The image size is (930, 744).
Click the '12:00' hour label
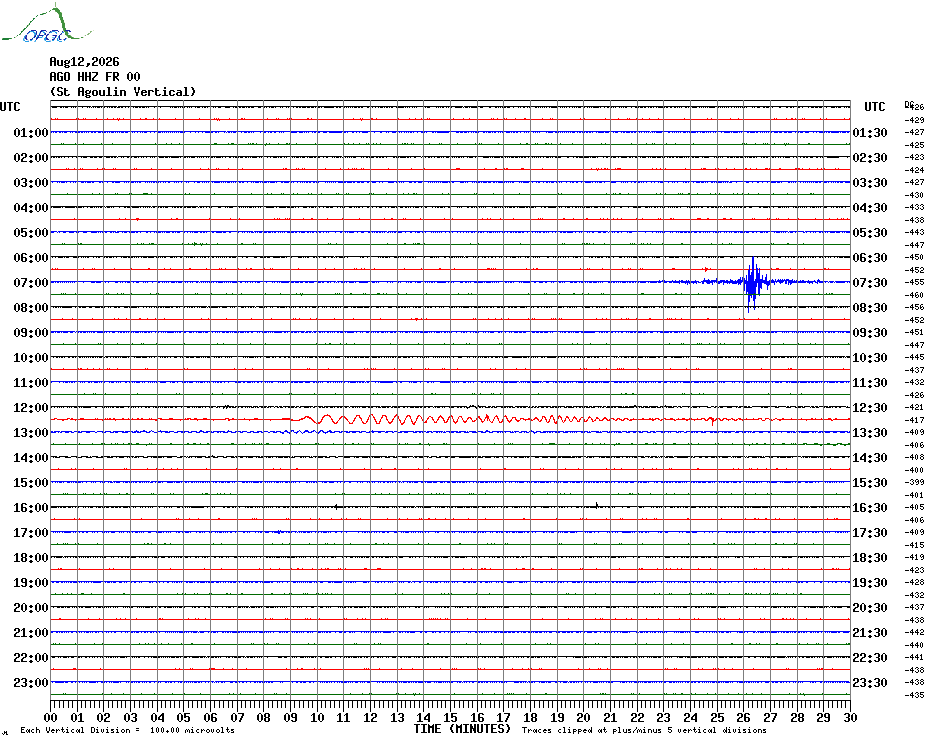coord(31,408)
